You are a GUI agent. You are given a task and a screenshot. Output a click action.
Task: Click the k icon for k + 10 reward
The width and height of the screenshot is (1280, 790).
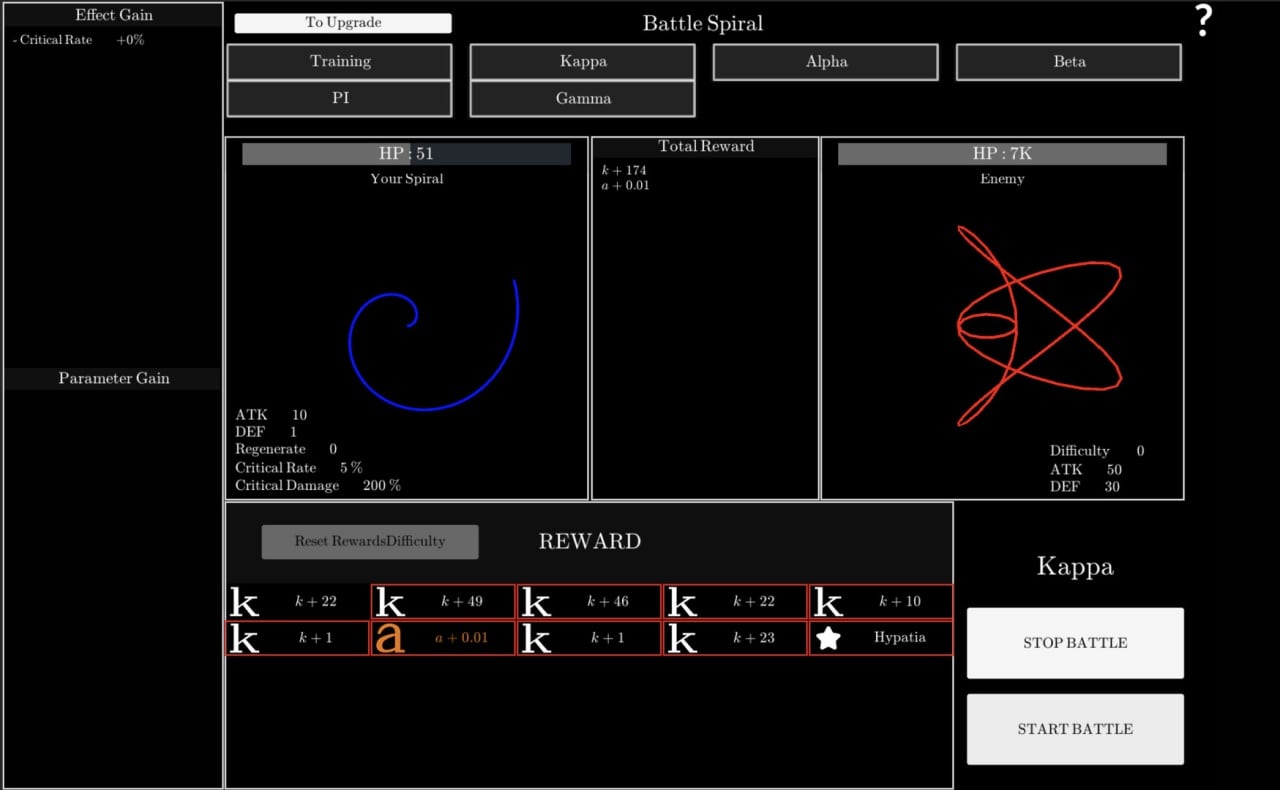pos(829,602)
